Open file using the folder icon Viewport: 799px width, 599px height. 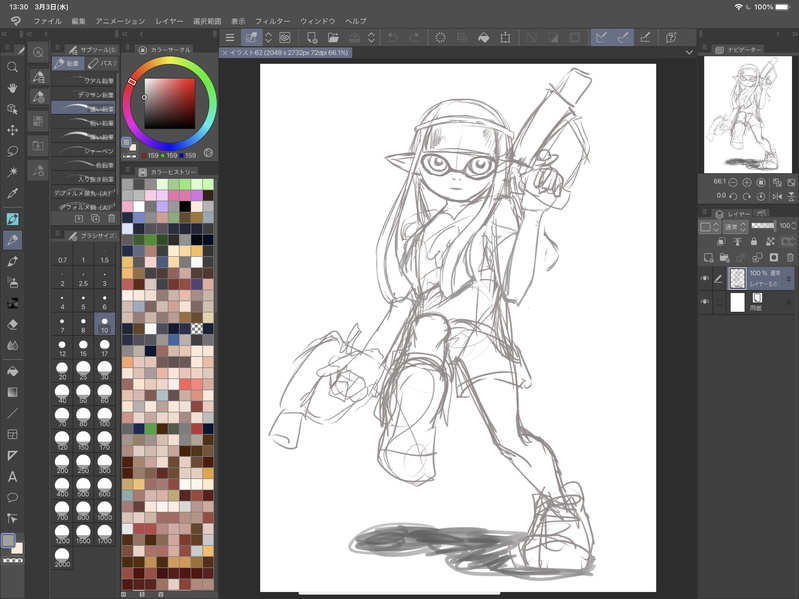333,37
